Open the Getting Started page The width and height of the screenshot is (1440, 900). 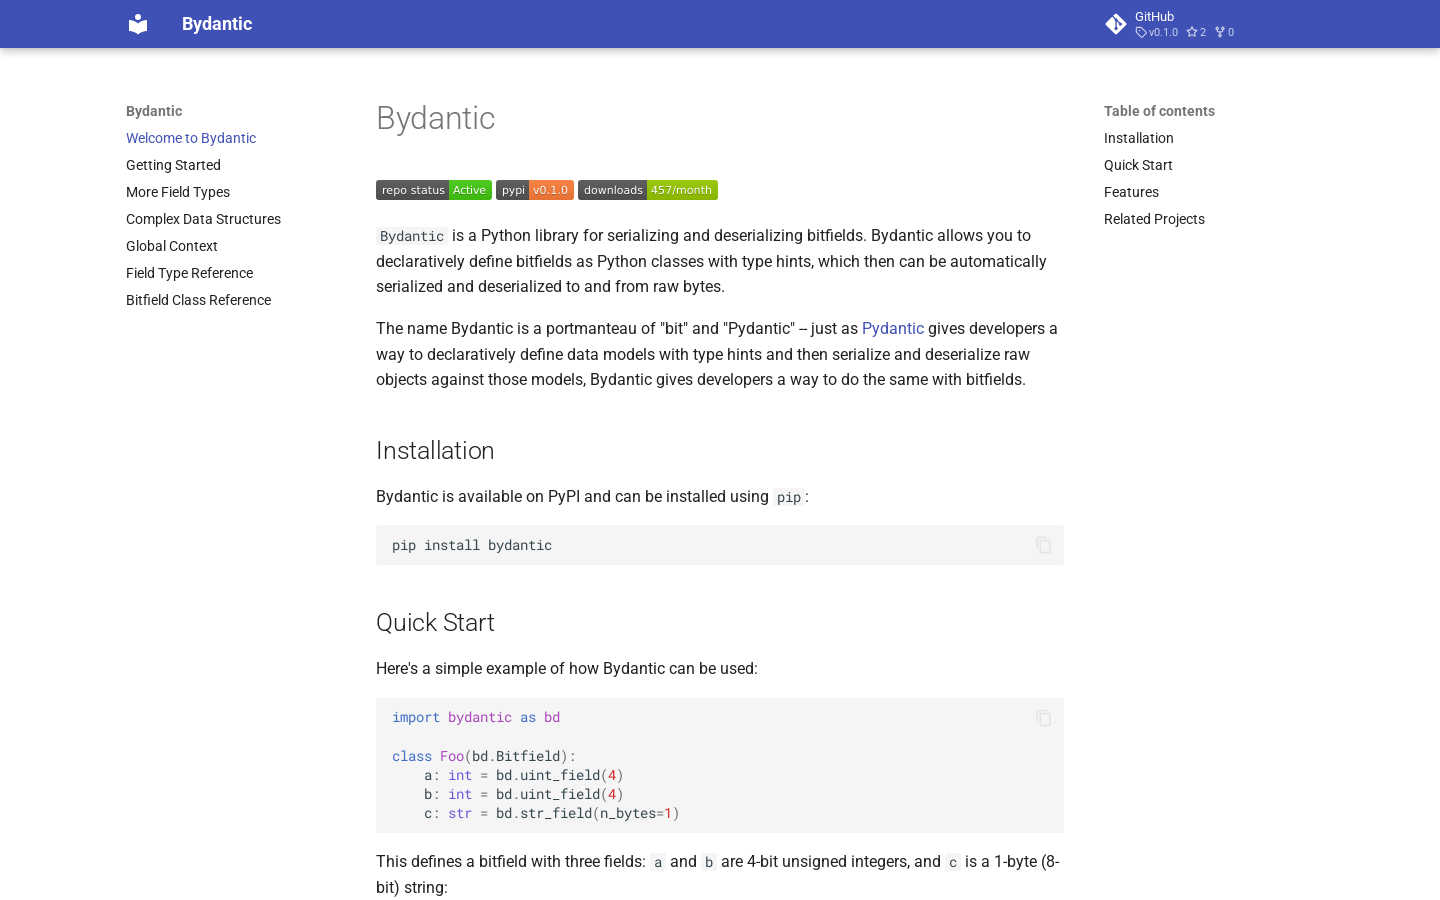[173, 165]
